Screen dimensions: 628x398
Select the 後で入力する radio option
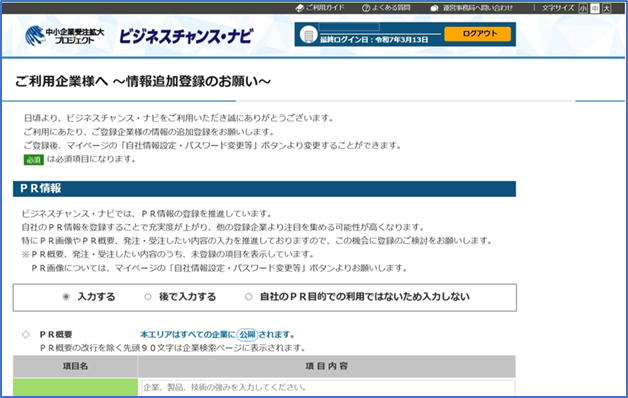point(148,297)
